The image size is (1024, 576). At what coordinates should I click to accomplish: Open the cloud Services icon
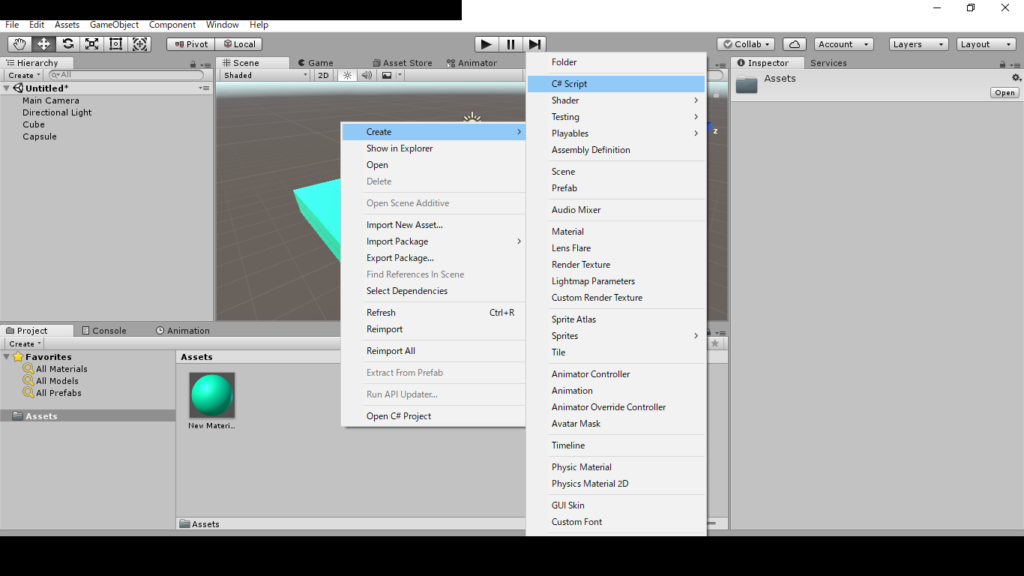coord(794,44)
